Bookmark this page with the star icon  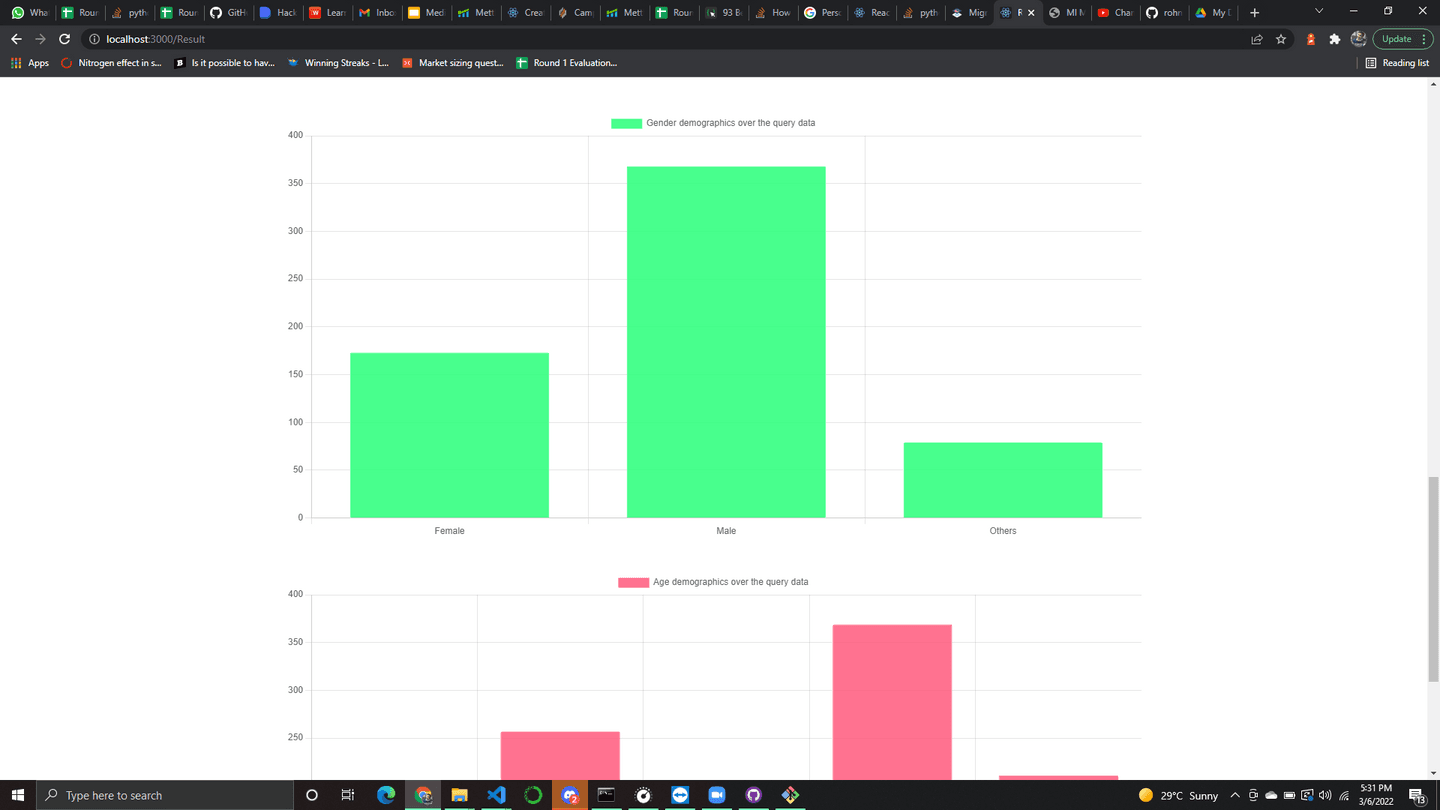(x=1281, y=39)
